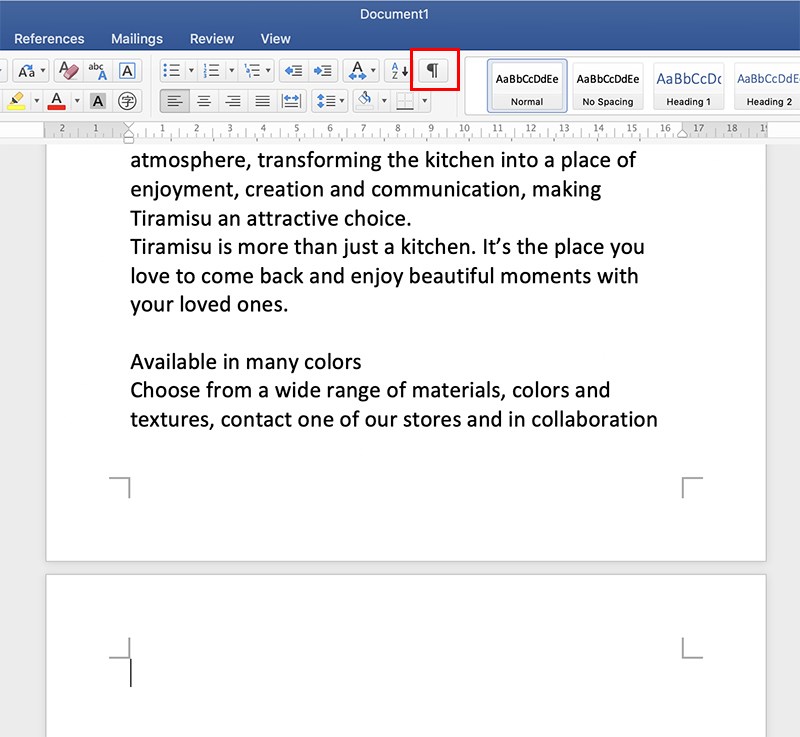Expand the font color dropdown
This screenshot has height=737, width=800.
77,100
